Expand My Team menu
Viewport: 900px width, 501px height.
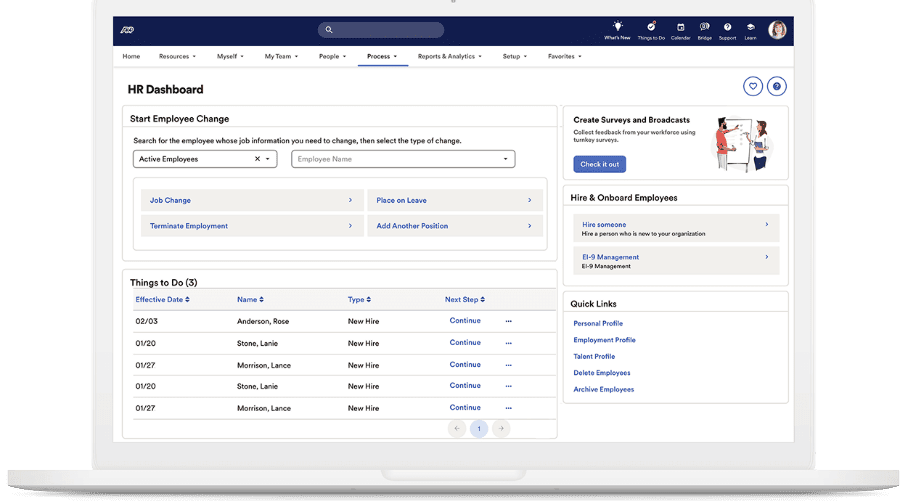281,56
